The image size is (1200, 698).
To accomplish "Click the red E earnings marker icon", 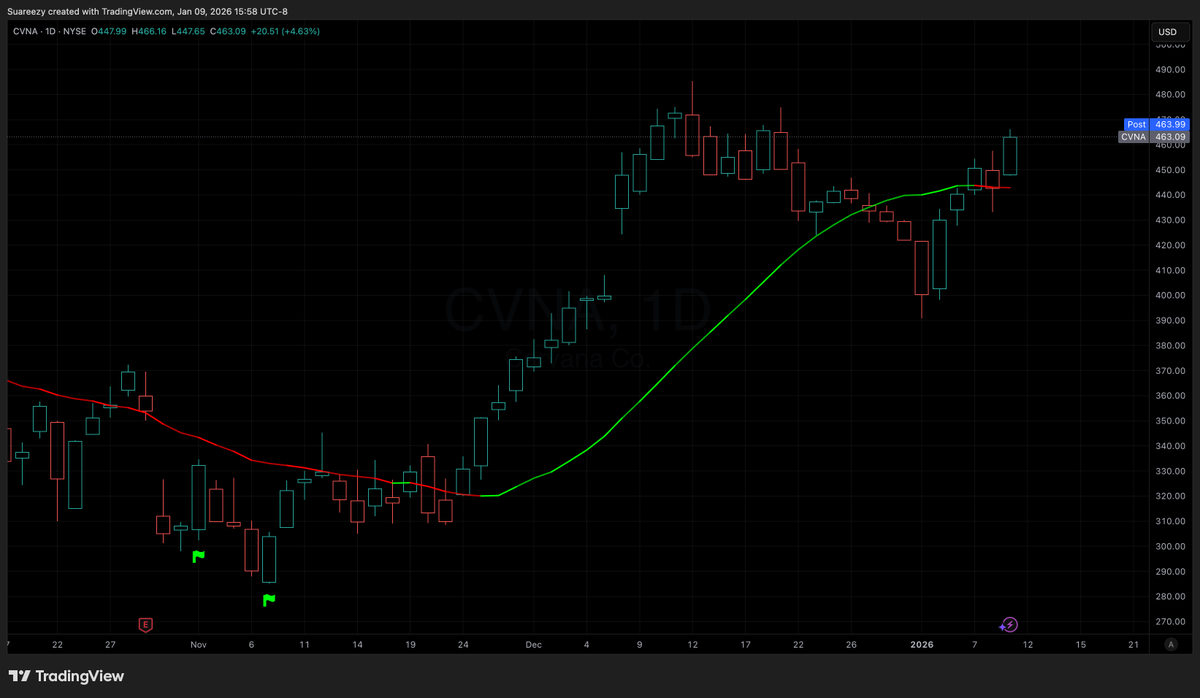I will click(146, 625).
